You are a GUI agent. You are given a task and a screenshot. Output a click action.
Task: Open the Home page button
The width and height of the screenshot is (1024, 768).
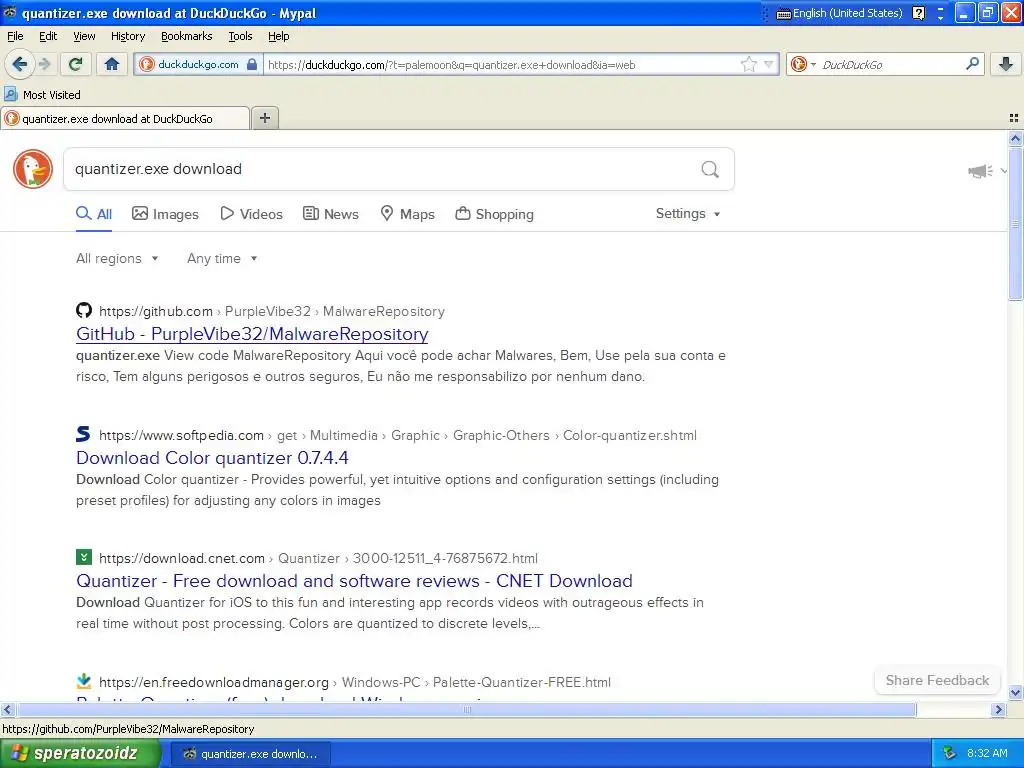(x=112, y=64)
